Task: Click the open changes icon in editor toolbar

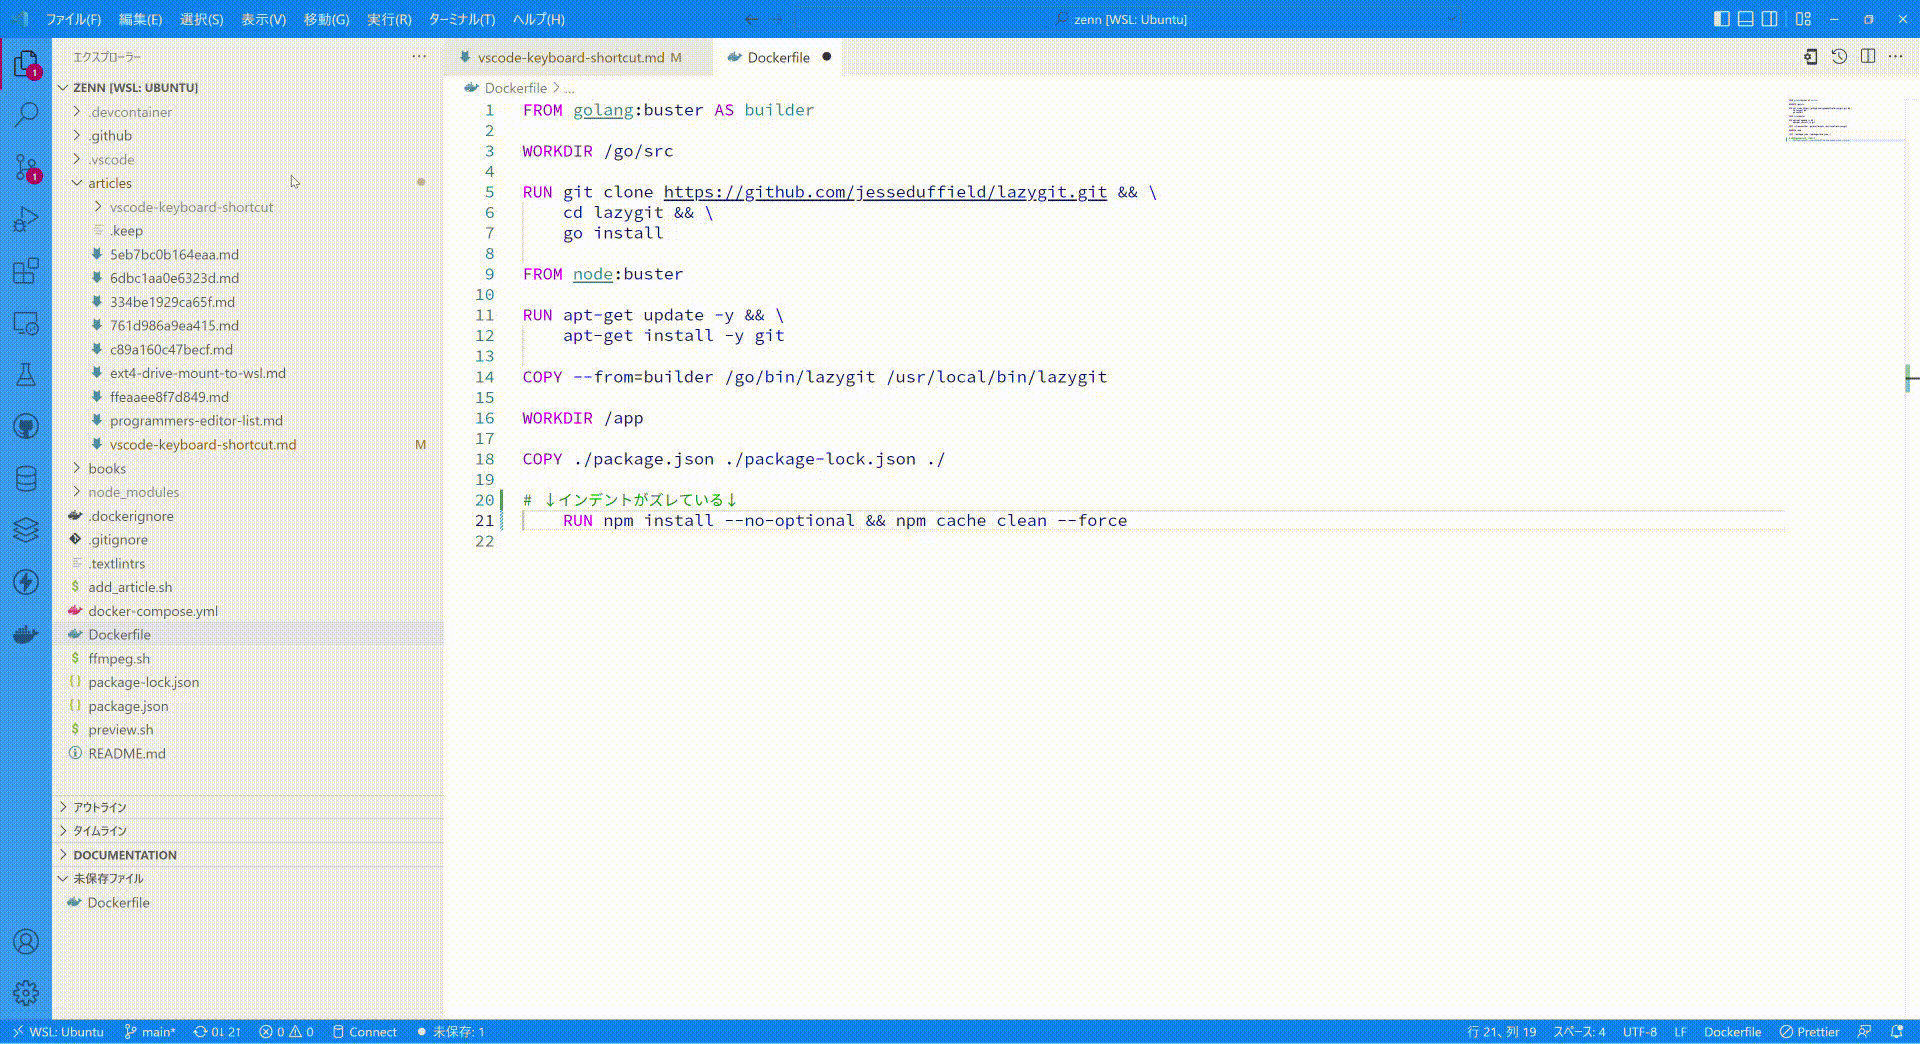Action: pyautogui.click(x=1810, y=57)
